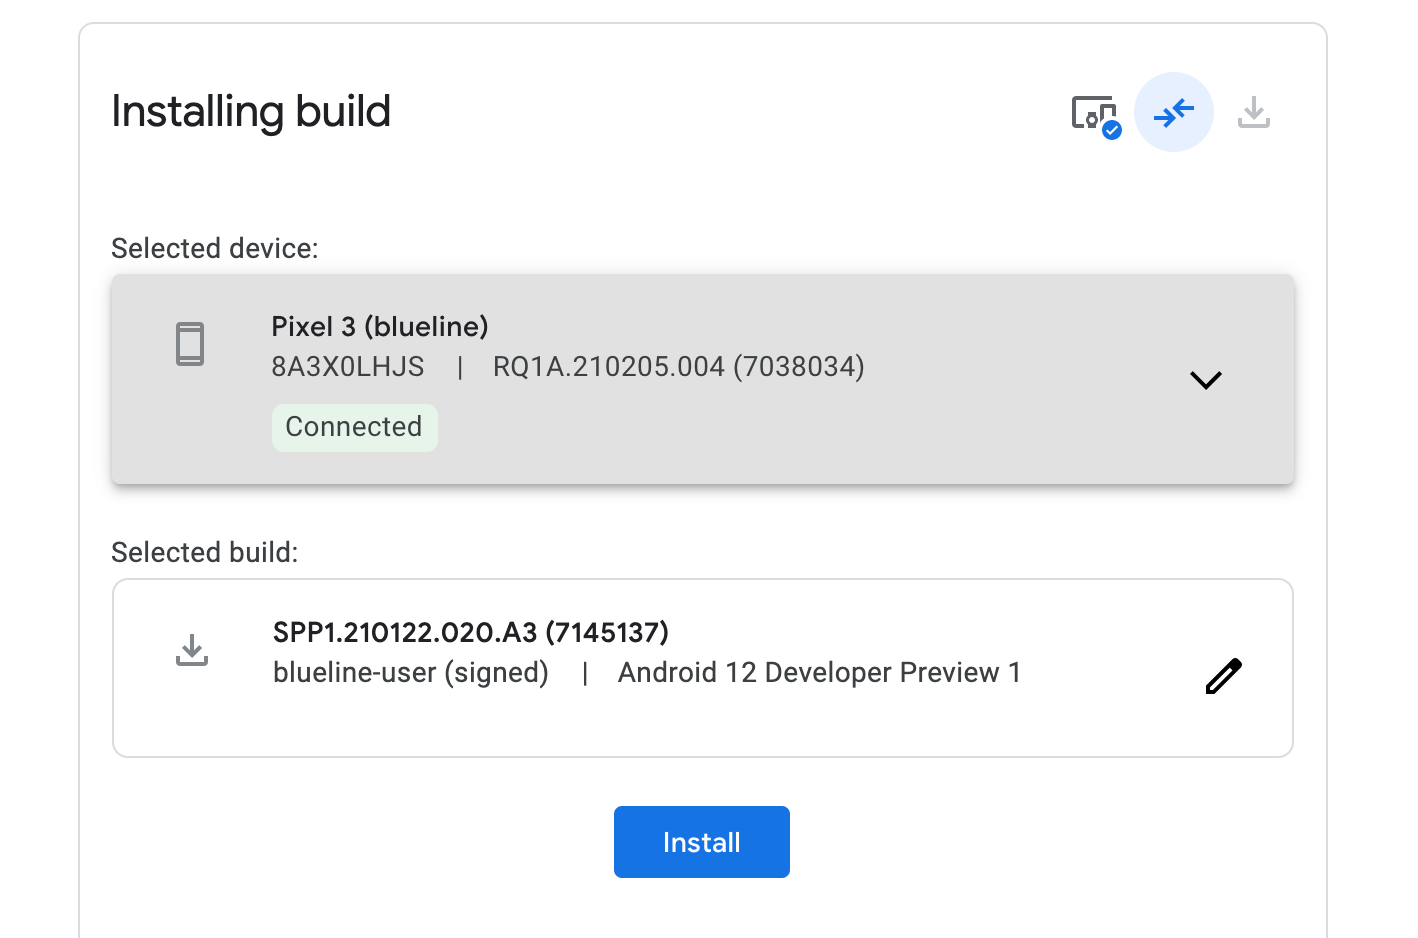Click the blueline-user (signed) label
This screenshot has width=1418, height=938.
[x=410, y=673]
